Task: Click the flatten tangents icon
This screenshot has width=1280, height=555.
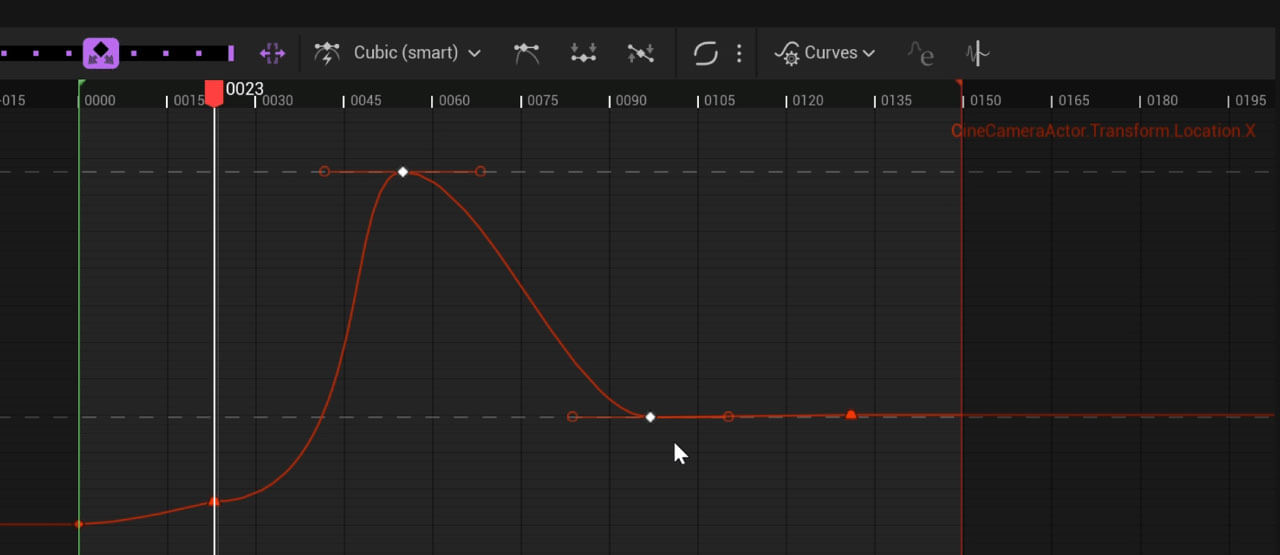Action: coord(583,53)
